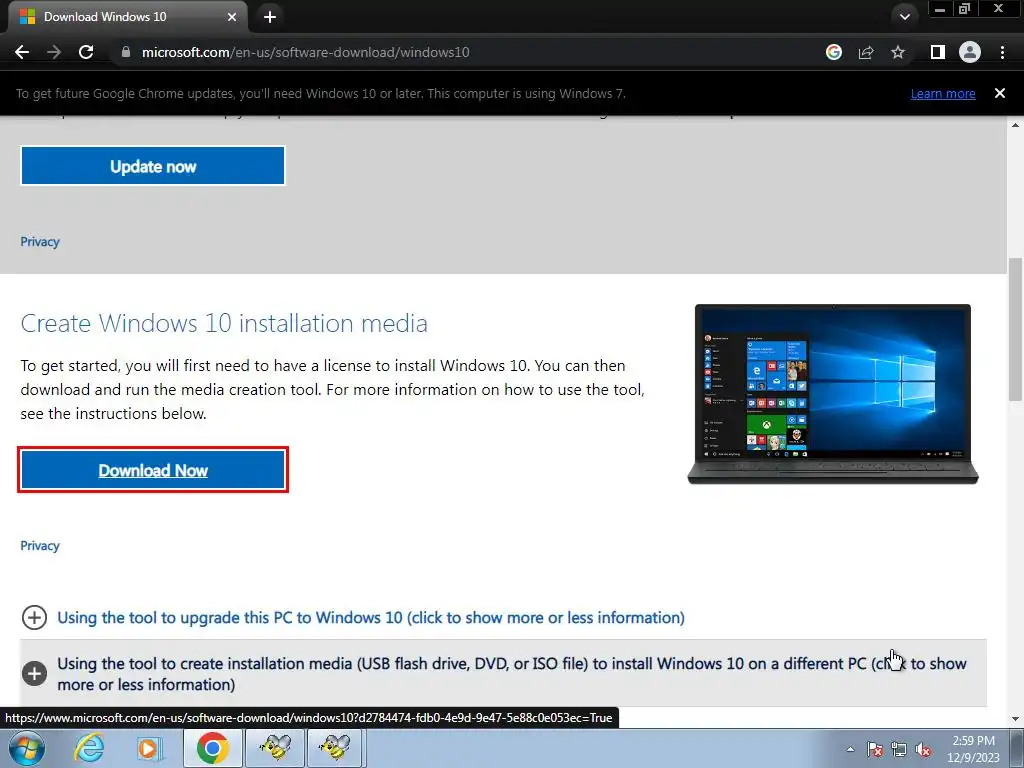Open Privacy link below Update now

tap(40, 242)
